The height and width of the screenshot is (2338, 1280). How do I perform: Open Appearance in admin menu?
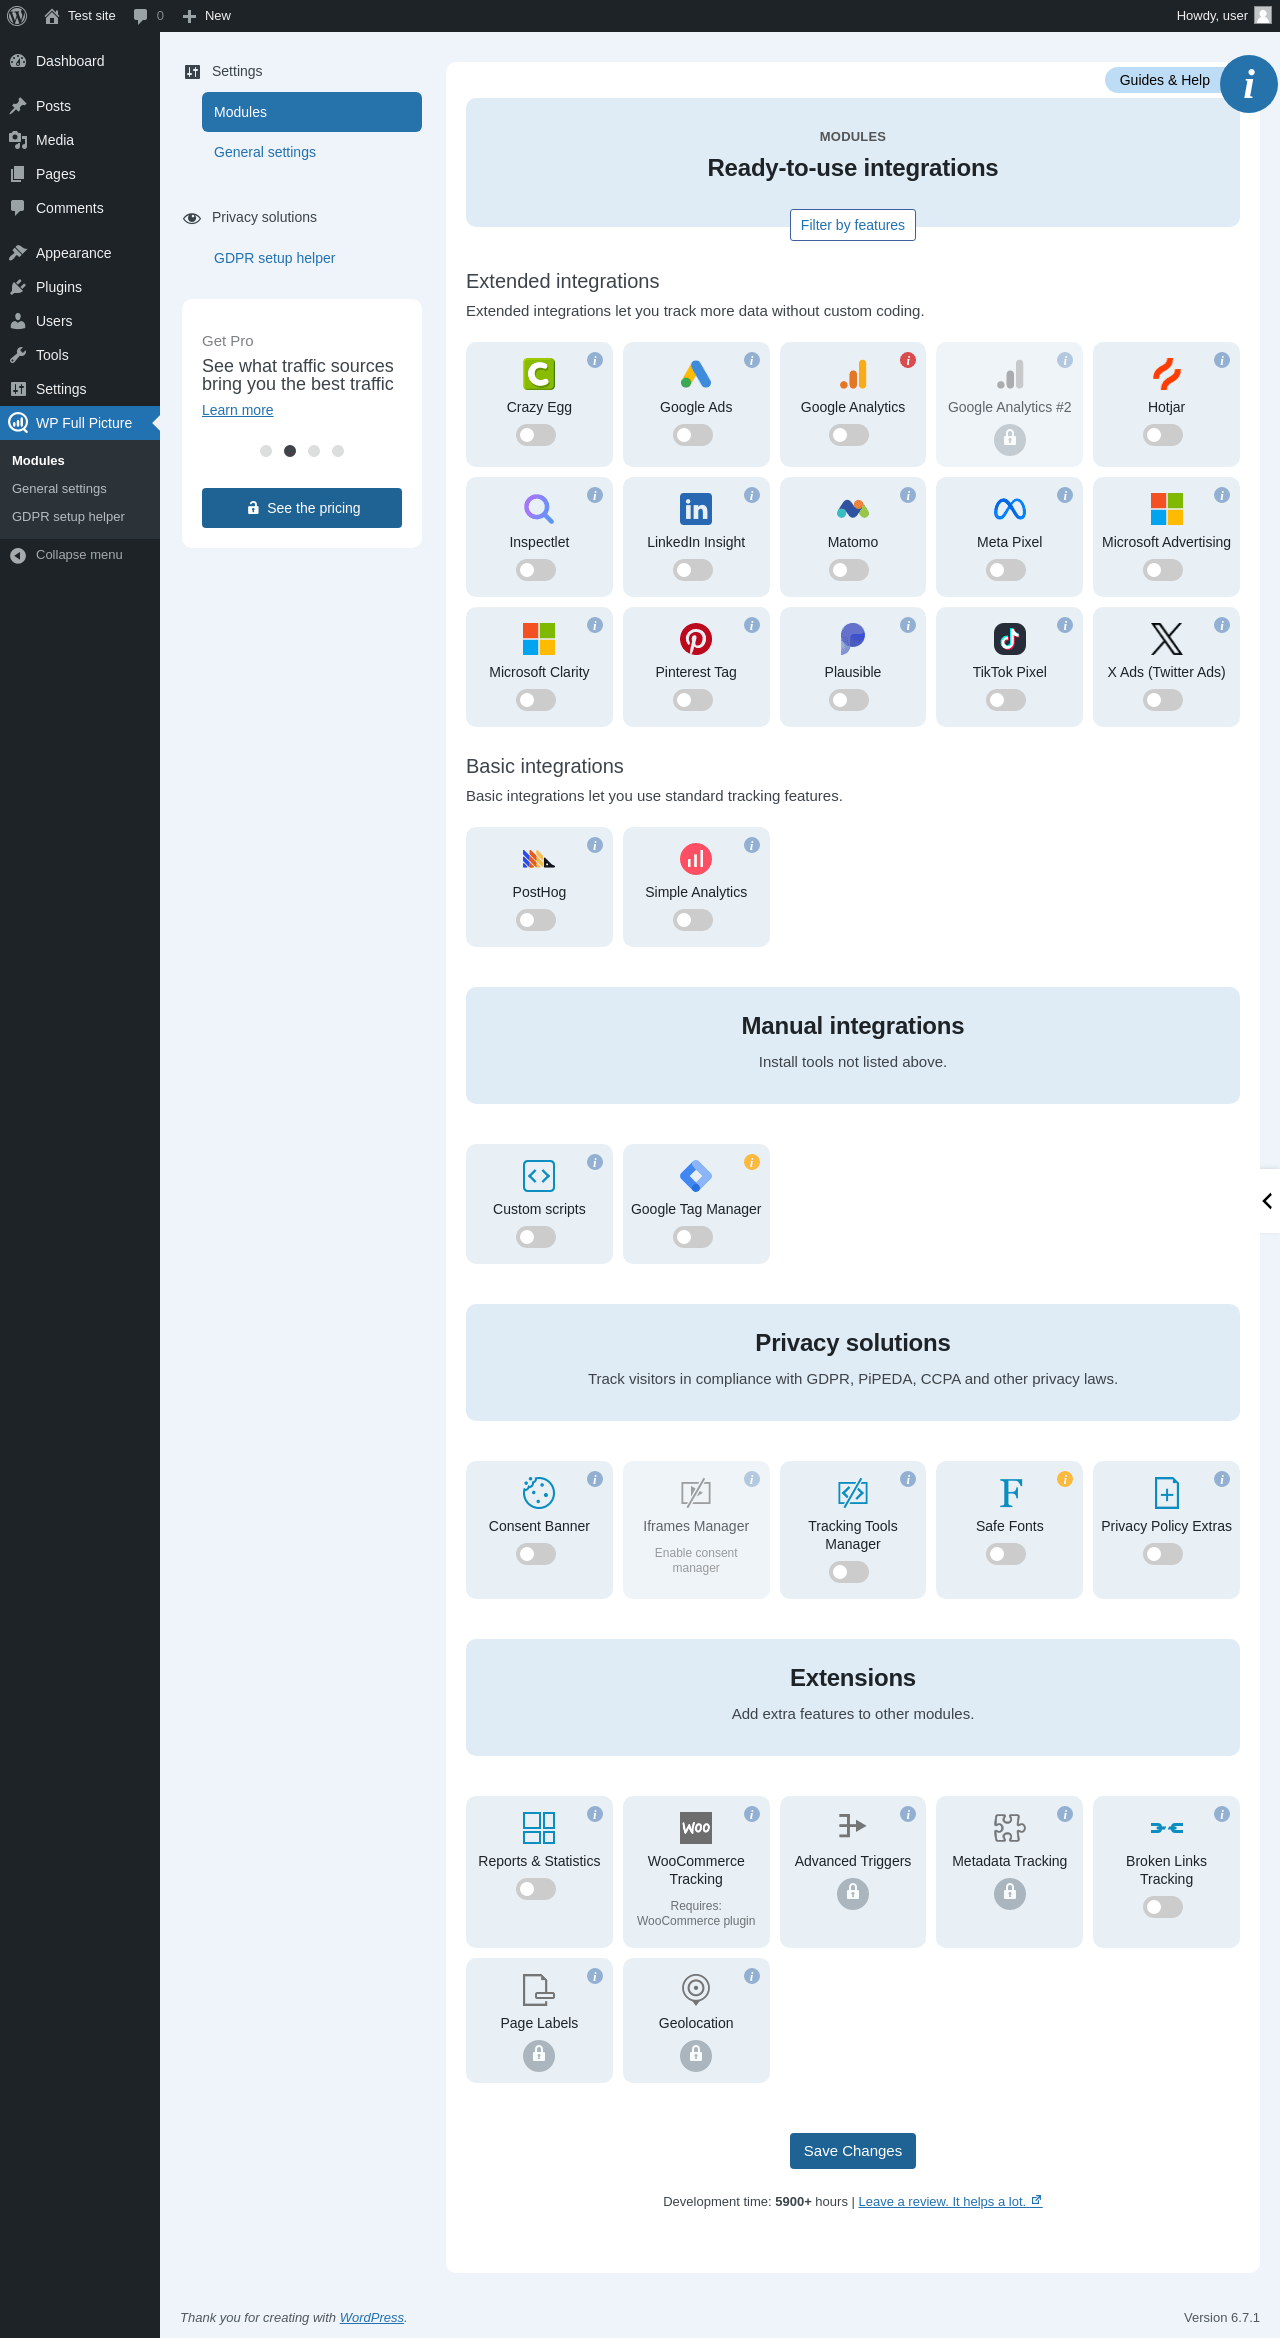coord(80,253)
